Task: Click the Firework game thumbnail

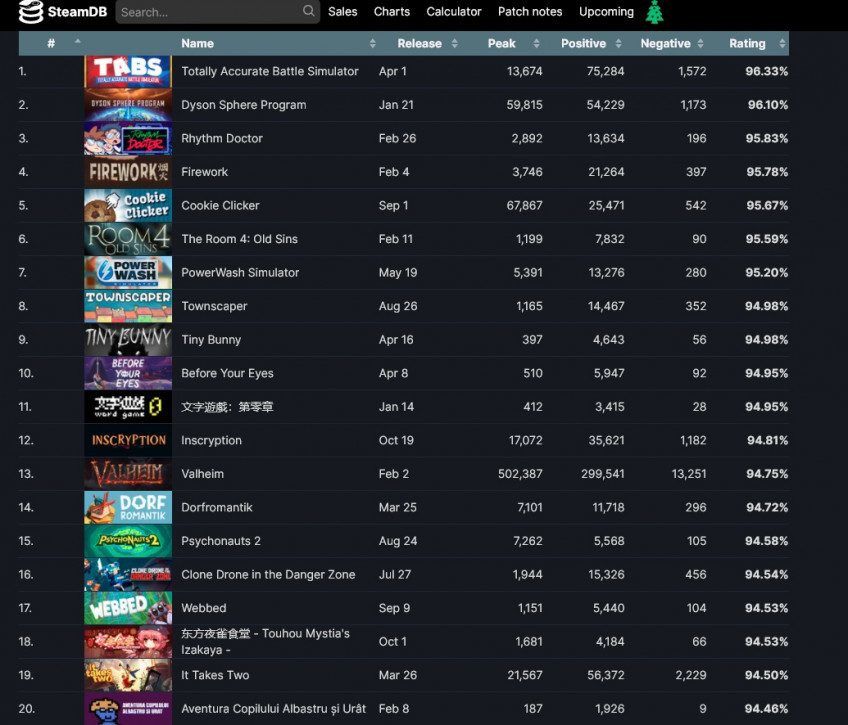Action: coord(128,172)
